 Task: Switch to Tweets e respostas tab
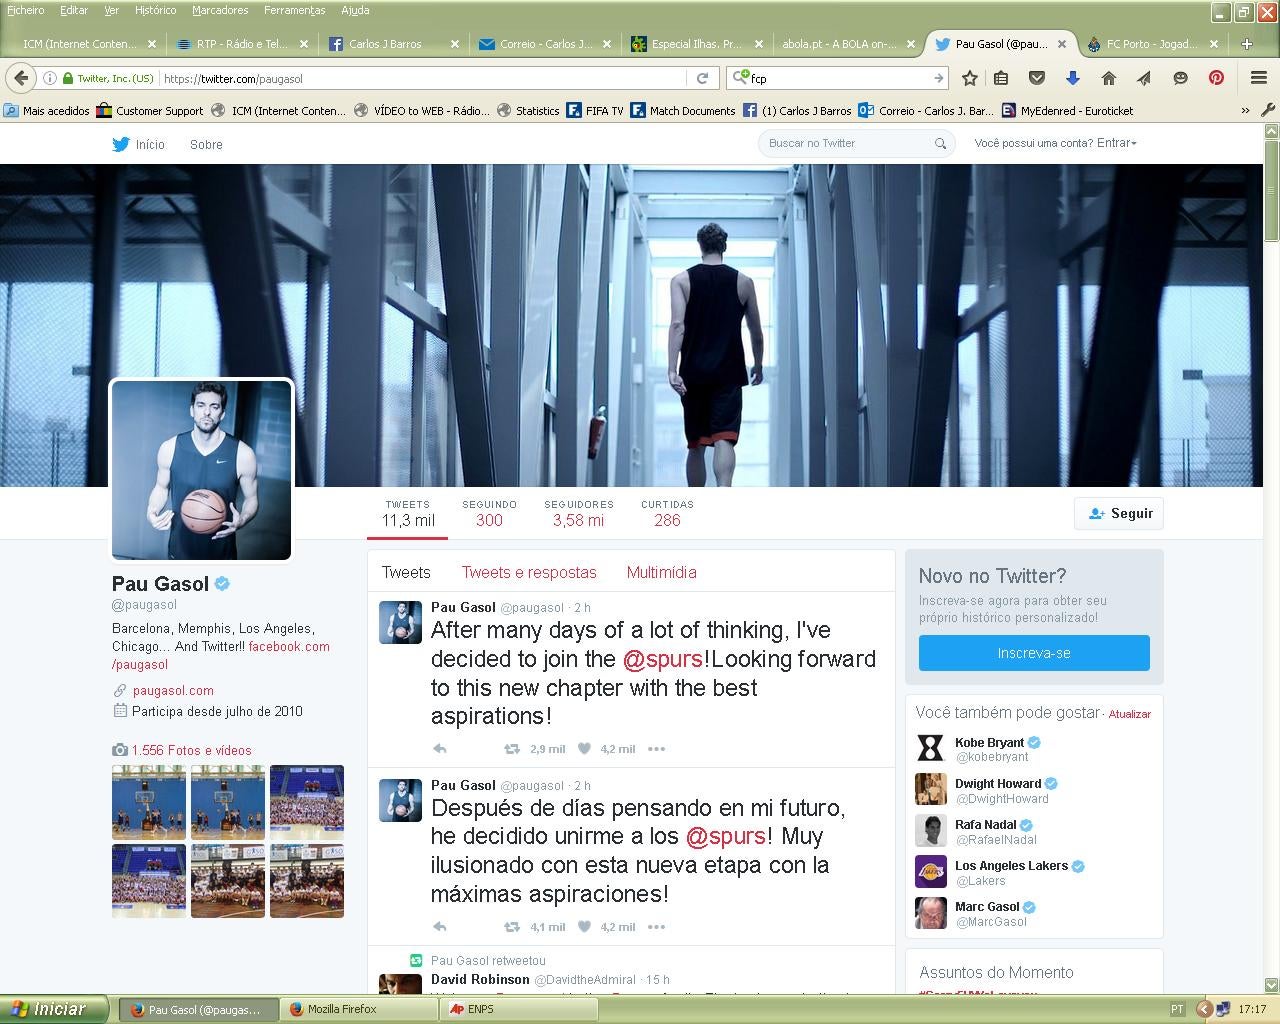528,572
